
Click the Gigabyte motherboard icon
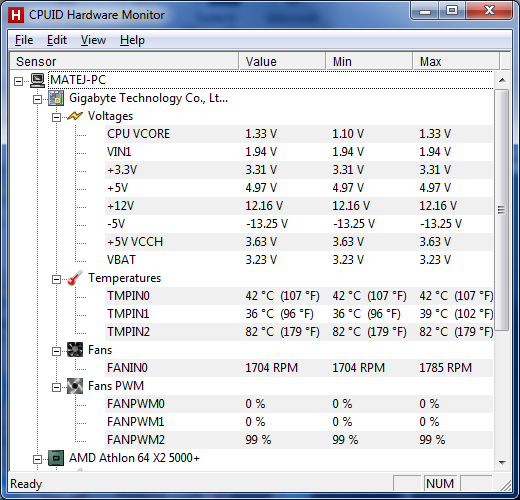pos(56,98)
